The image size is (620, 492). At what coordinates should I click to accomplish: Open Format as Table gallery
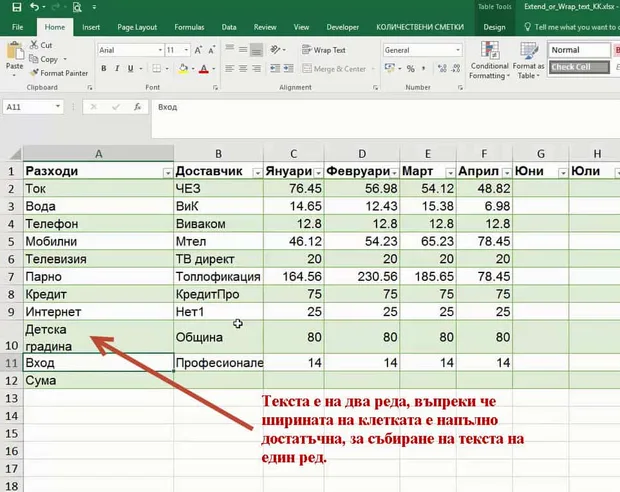click(x=528, y=60)
